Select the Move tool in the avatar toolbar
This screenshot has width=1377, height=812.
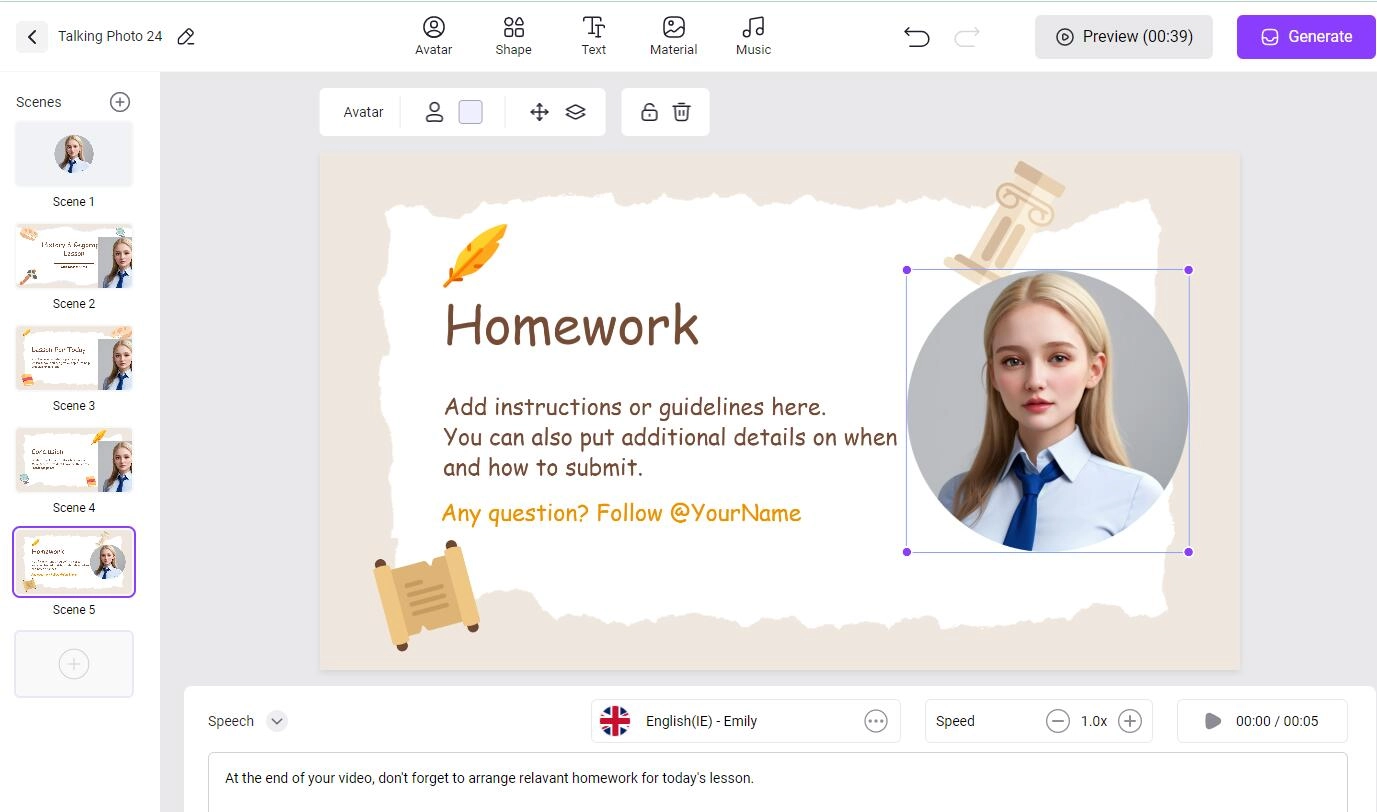click(x=539, y=111)
